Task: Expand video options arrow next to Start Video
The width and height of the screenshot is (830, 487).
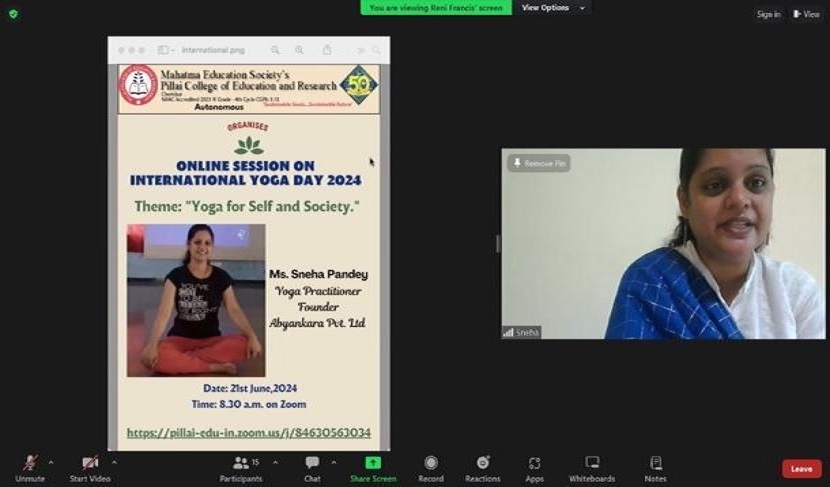Action: pos(114,463)
